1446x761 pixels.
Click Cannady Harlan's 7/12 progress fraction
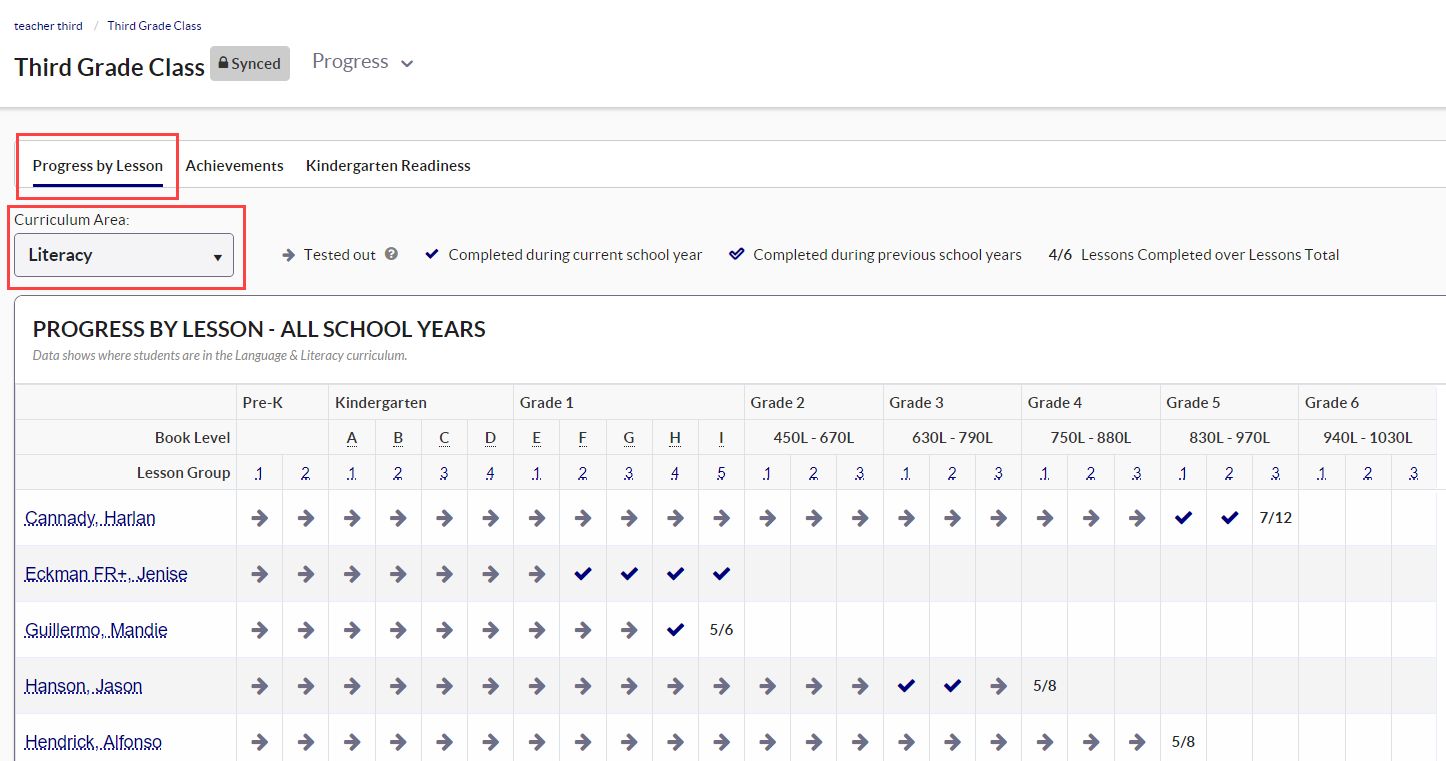pyautogui.click(x=1275, y=518)
